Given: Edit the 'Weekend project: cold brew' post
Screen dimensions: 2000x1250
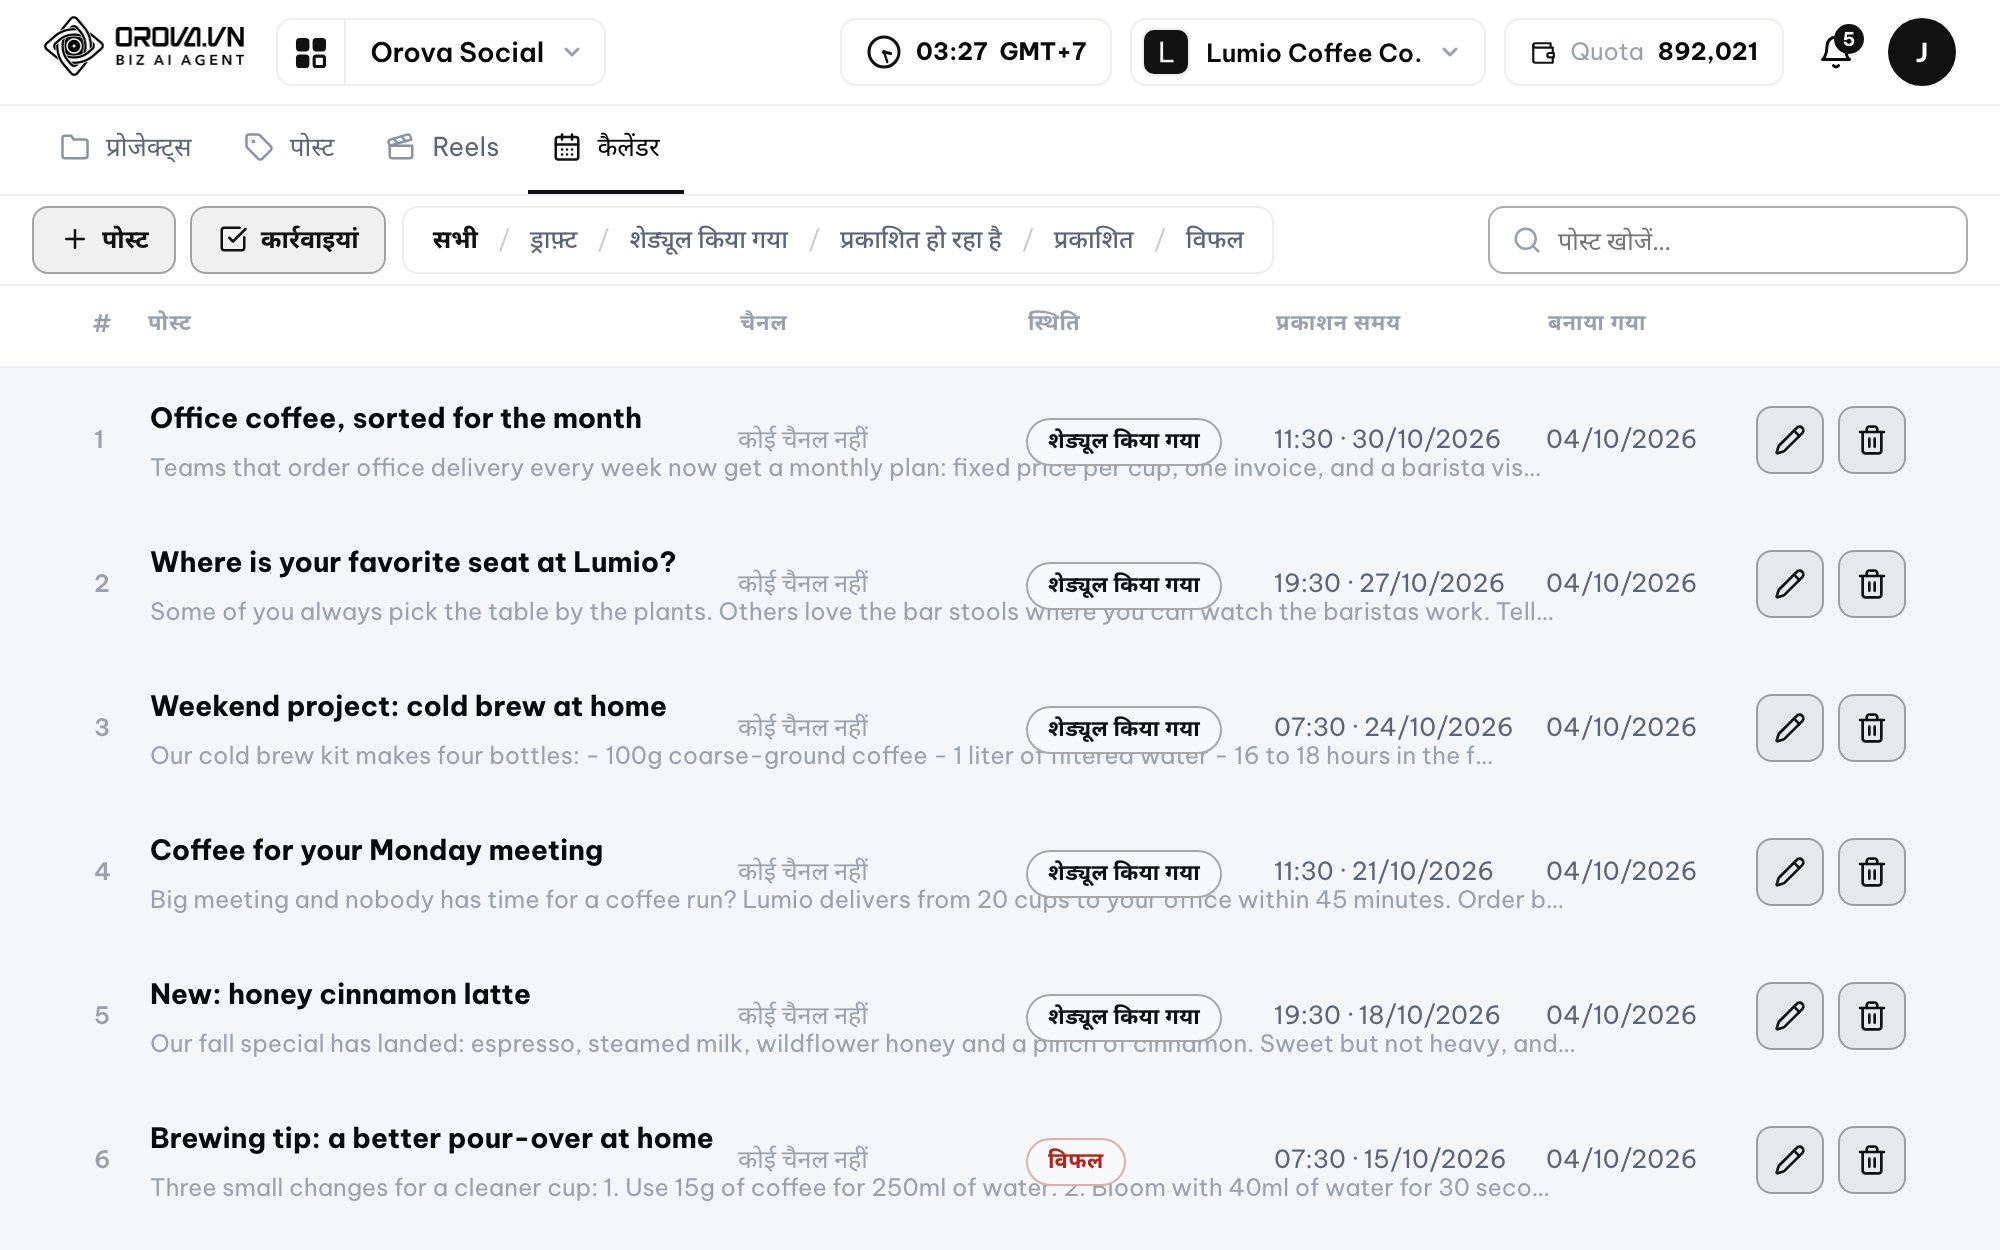Looking at the screenshot, I should coord(1790,728).
